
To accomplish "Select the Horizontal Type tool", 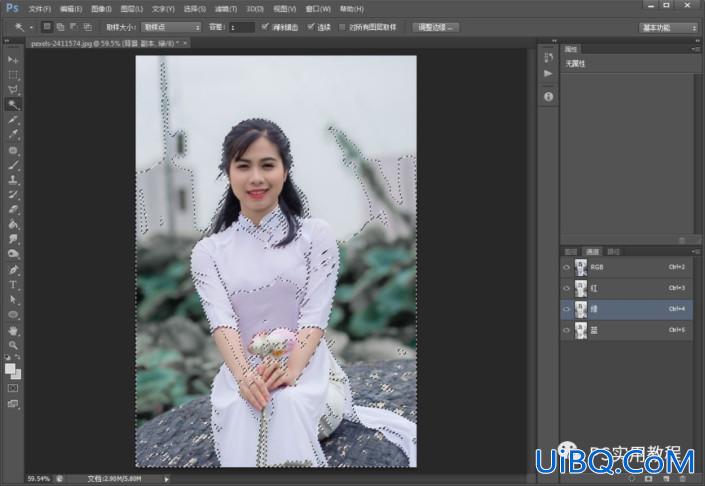I will (13, 285).
